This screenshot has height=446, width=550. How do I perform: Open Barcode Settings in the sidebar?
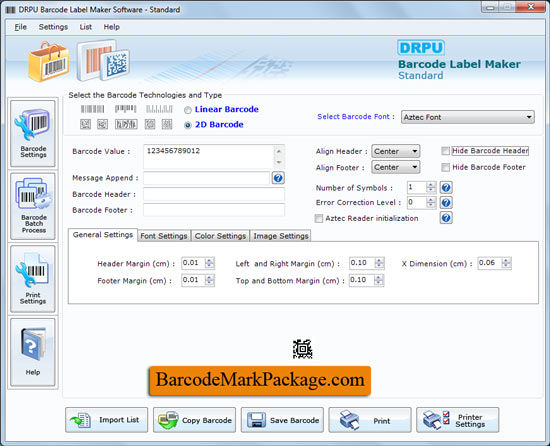(33, 133)
